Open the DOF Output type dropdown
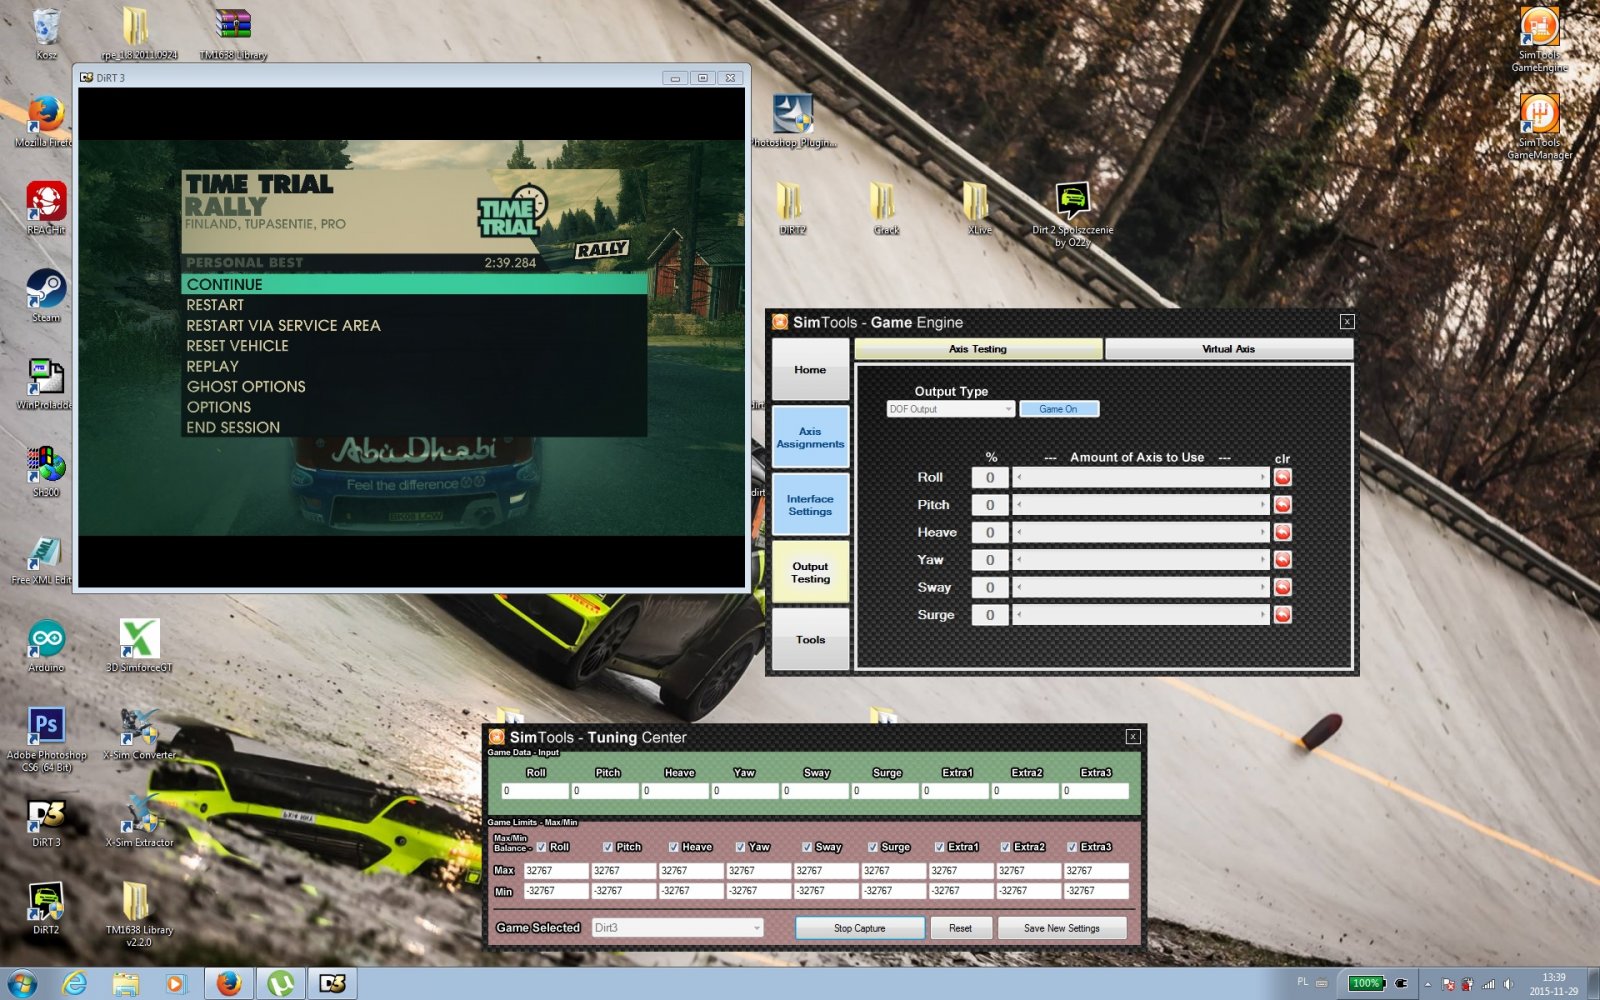 tap(950, 409)
